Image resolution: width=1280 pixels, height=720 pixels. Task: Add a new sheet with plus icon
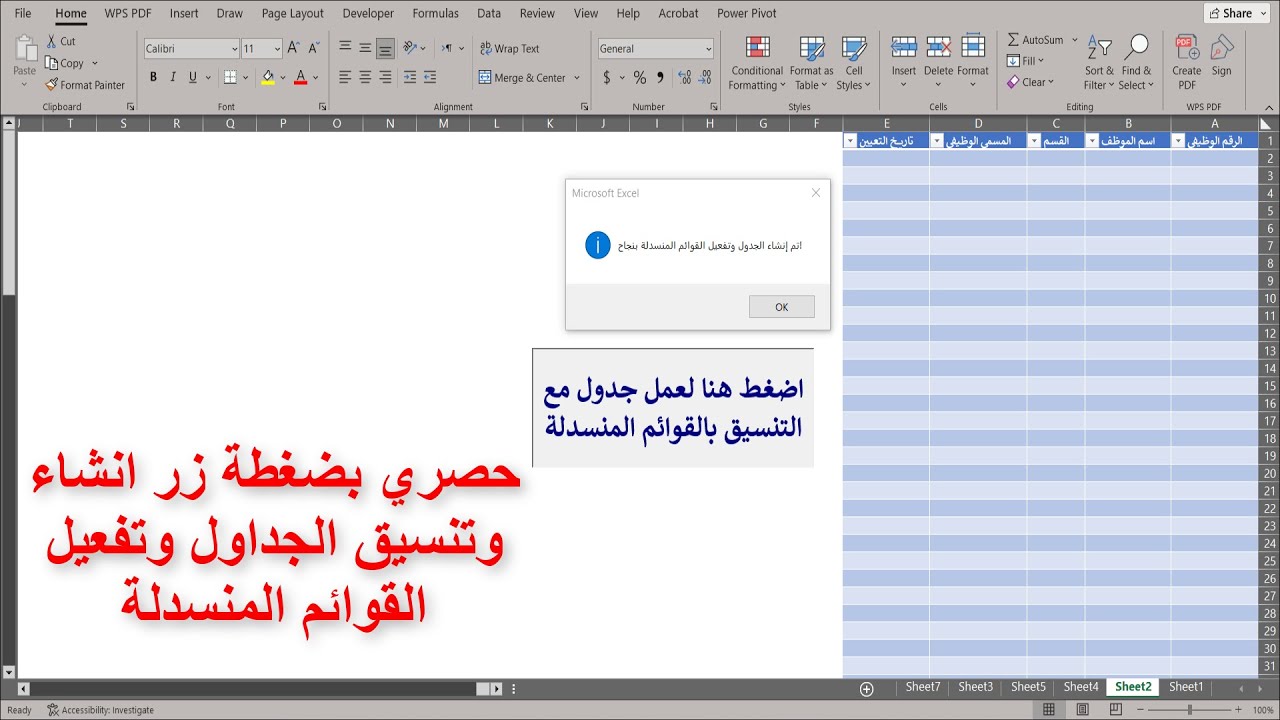(867, 688)
